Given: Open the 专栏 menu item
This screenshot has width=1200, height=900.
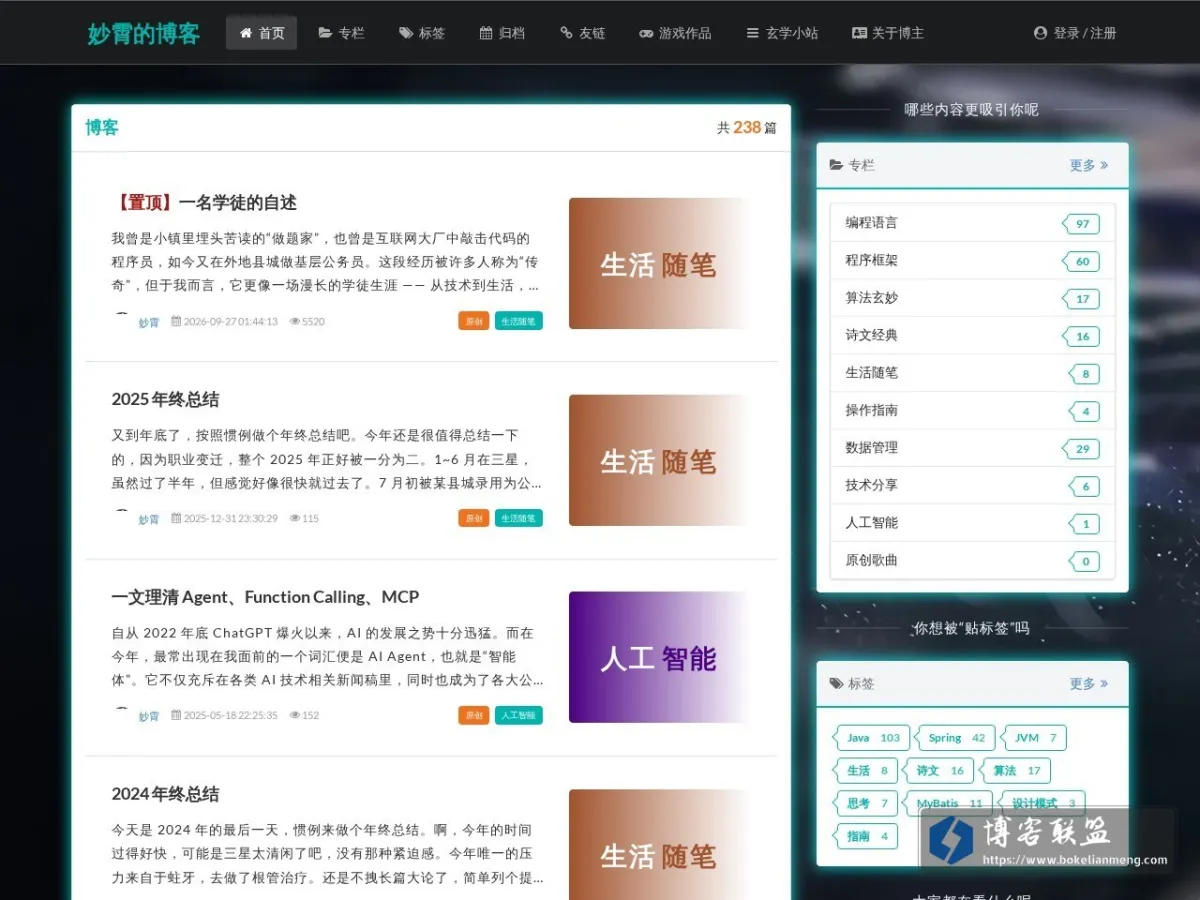Looking at the screenshot, I should point(341,33).
